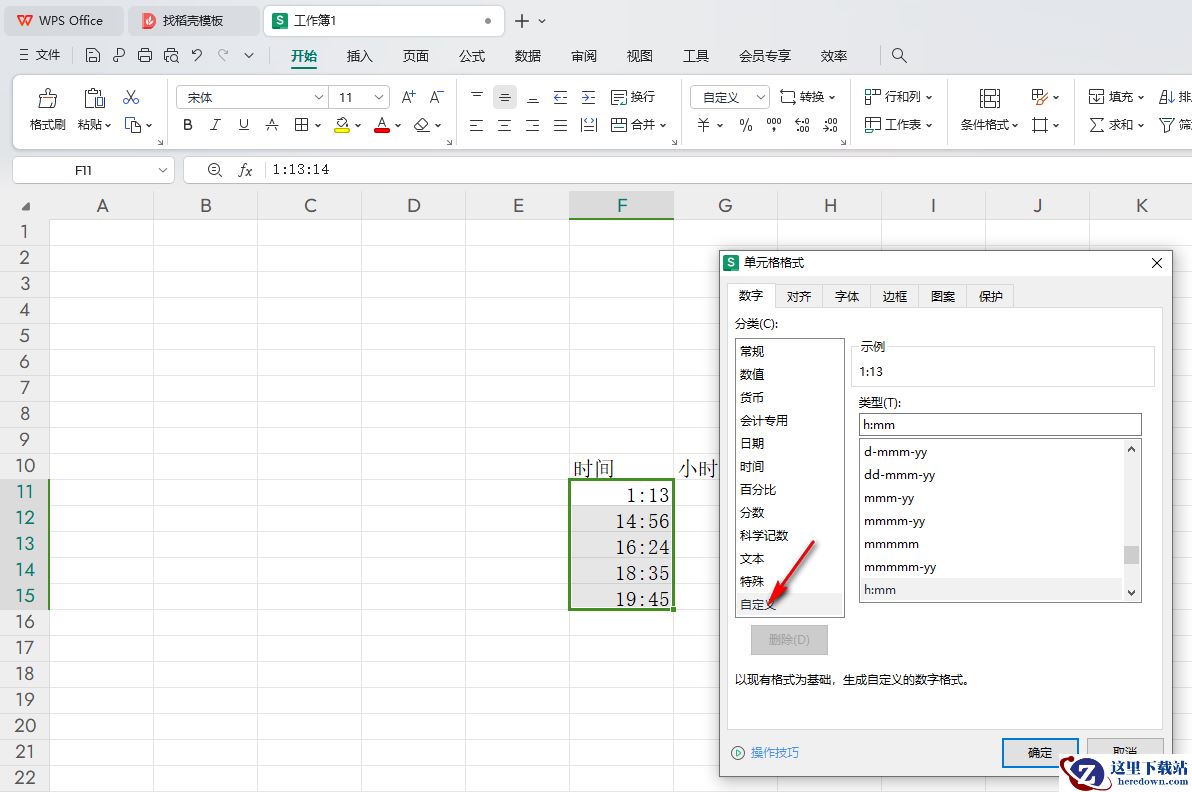
Task: Click the decrease decimal places icon
Action: point(830,125)
